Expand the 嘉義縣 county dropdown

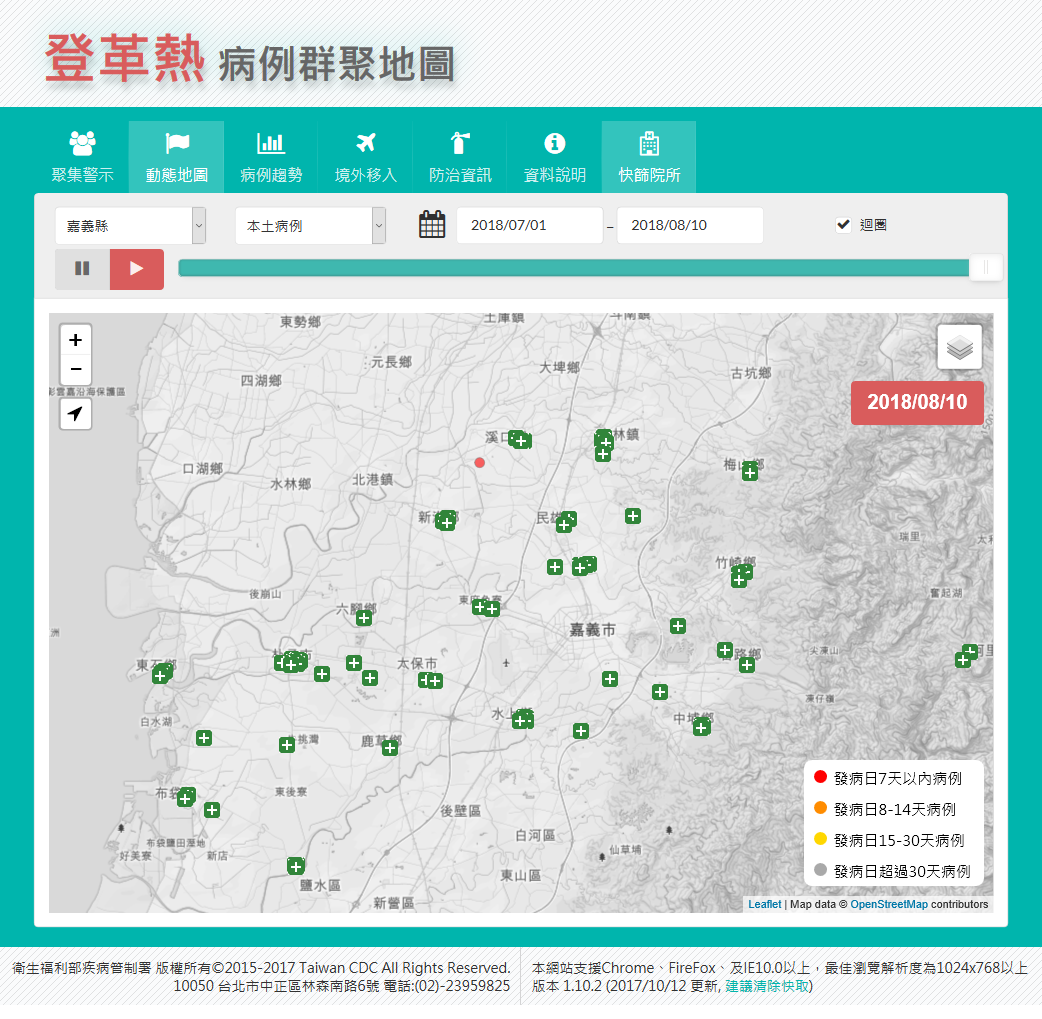coord(130,226)
